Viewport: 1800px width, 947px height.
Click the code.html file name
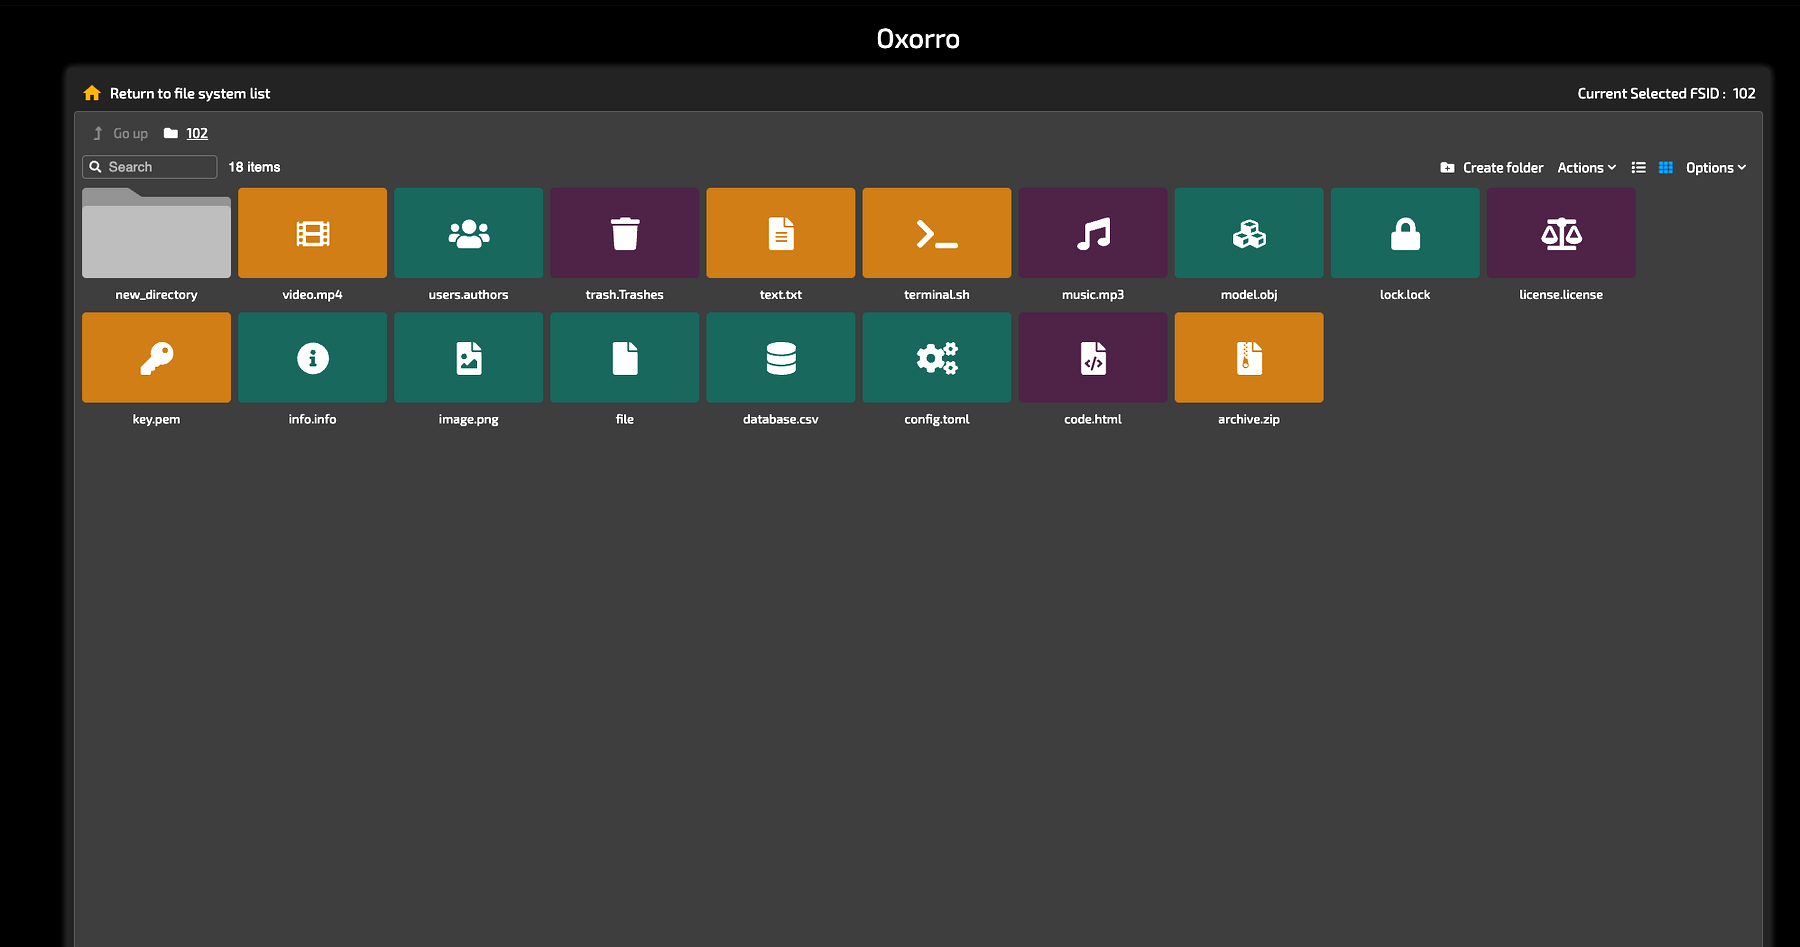(x=1092, y=420)
